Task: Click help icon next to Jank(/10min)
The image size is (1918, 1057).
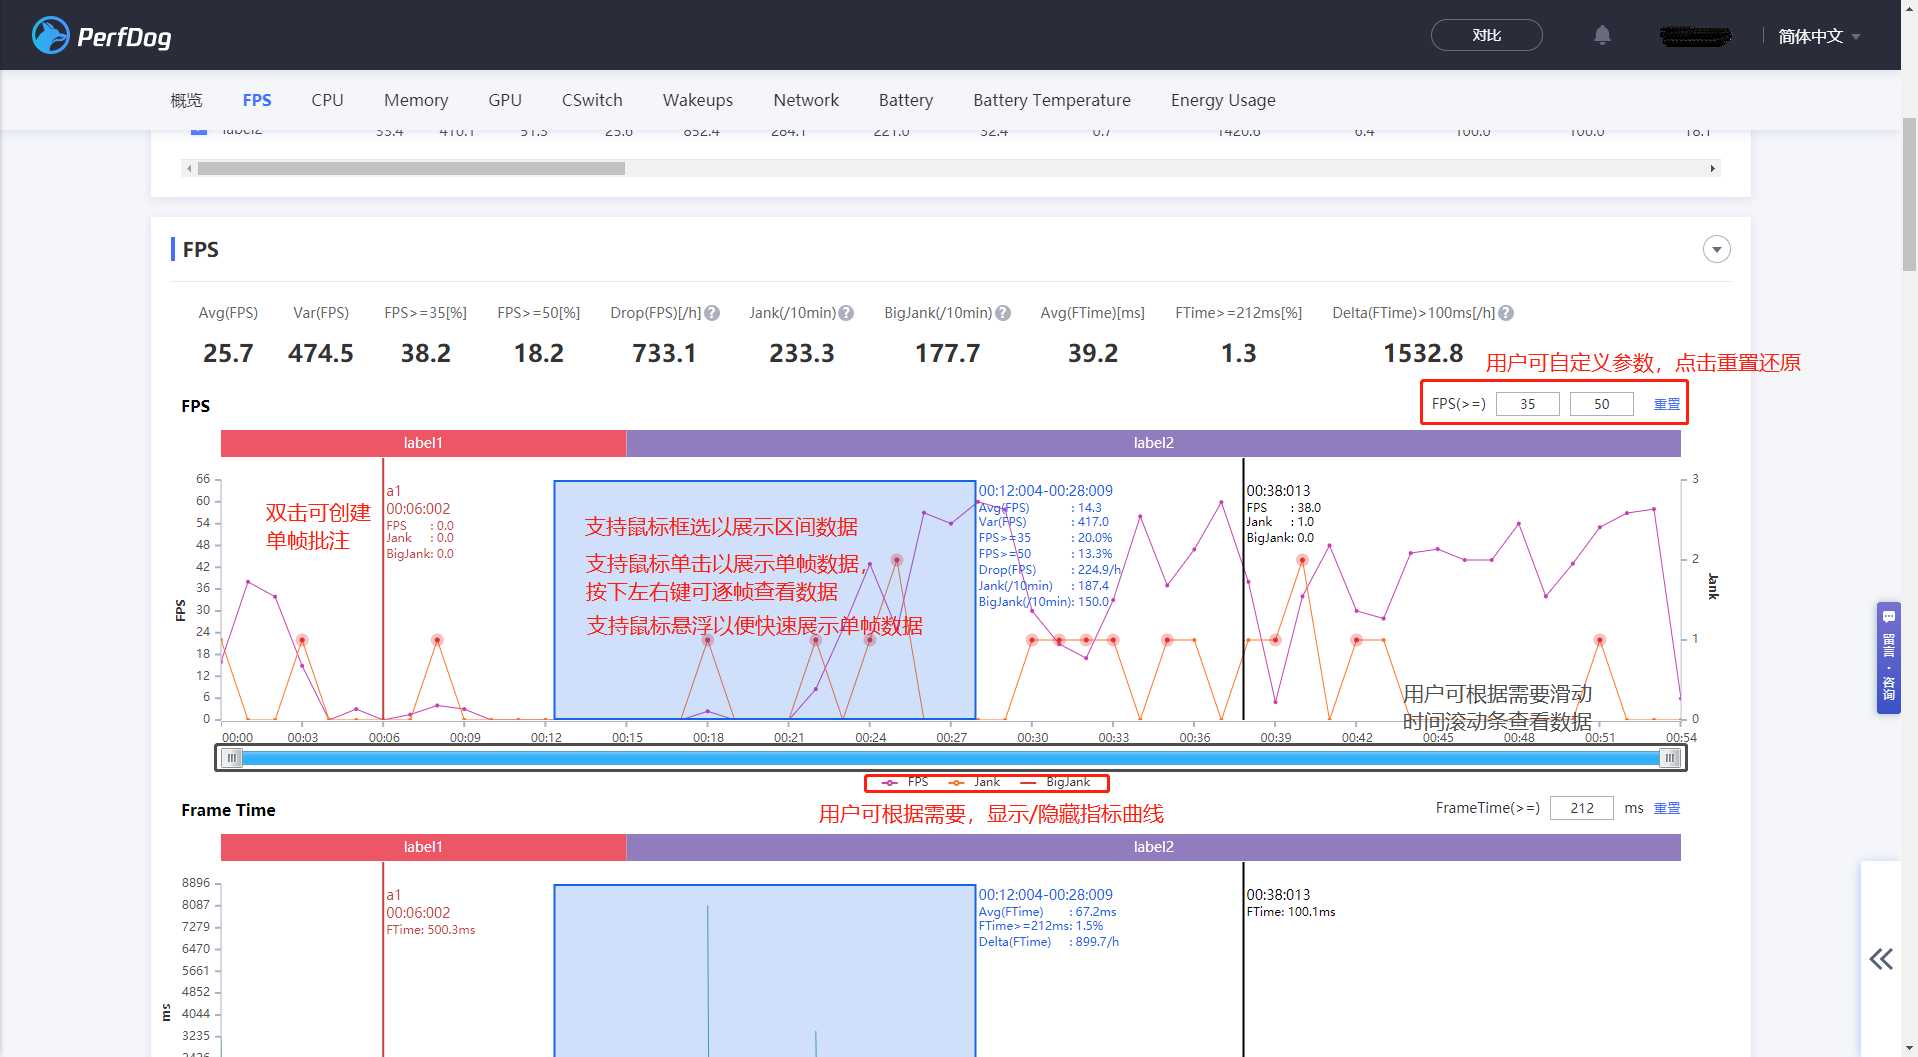Action: coord(846,313)
